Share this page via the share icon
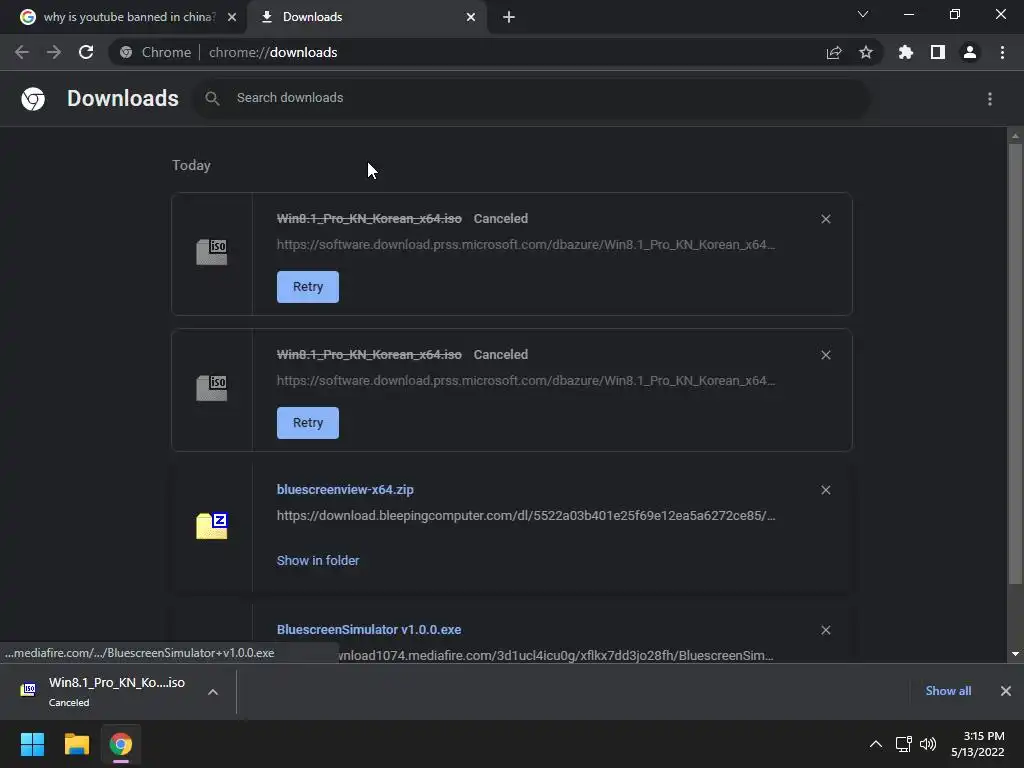 click(834, 52)
